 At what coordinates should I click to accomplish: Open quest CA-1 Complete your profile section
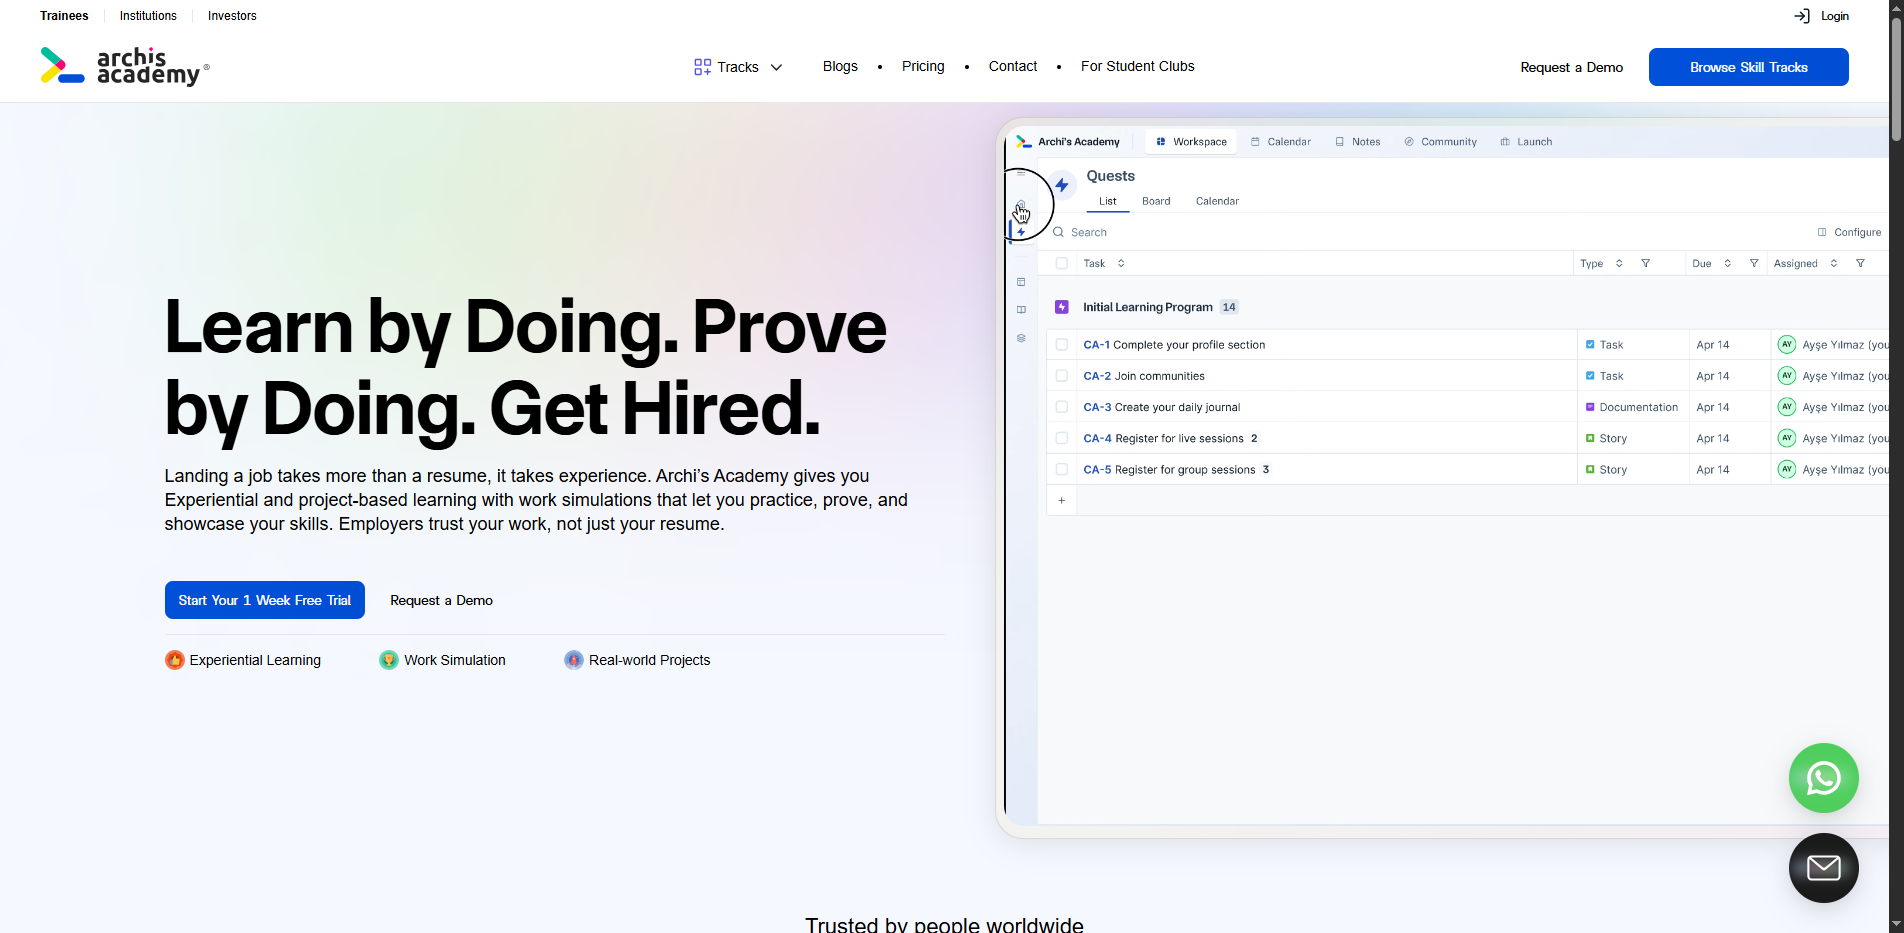pos(1174,345)
